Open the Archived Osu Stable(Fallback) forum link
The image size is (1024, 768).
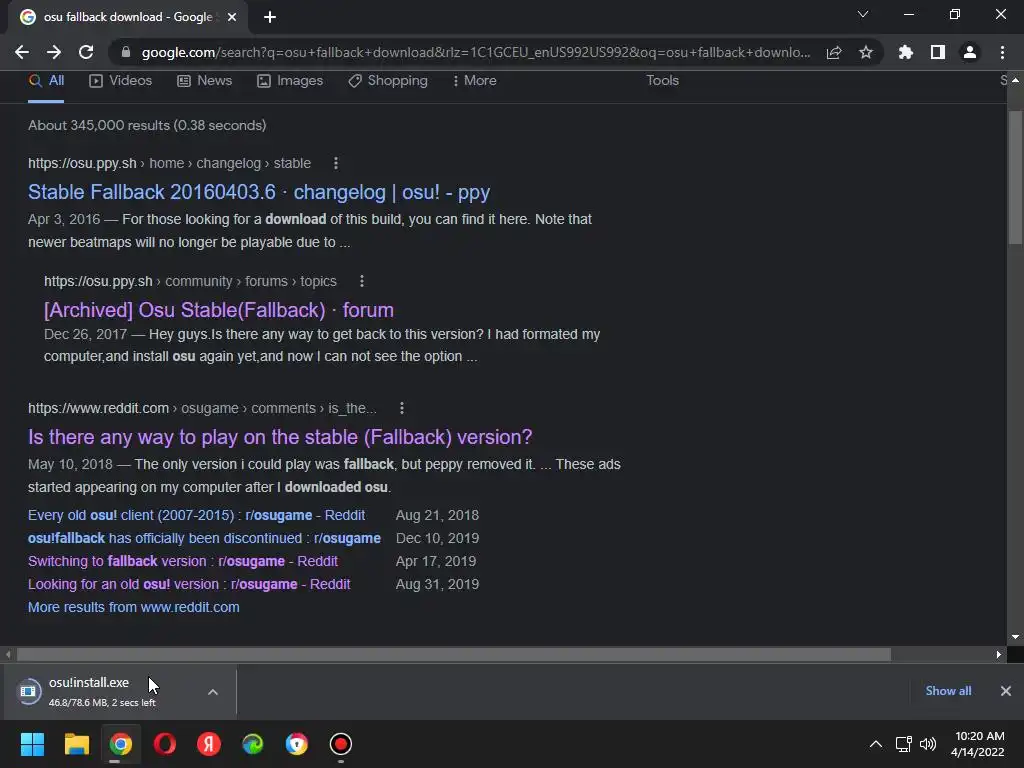click(x=219, y=310)
